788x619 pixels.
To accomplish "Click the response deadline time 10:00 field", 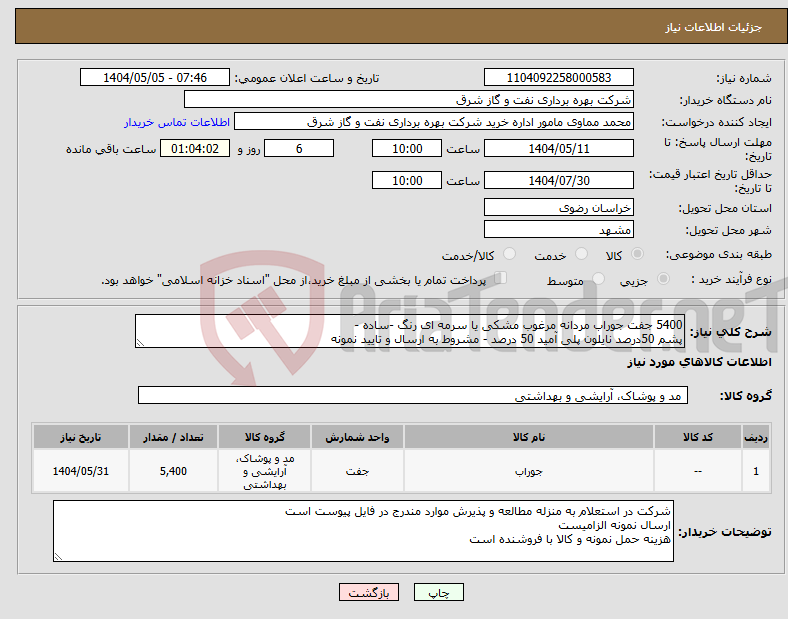I will (407, 149).
